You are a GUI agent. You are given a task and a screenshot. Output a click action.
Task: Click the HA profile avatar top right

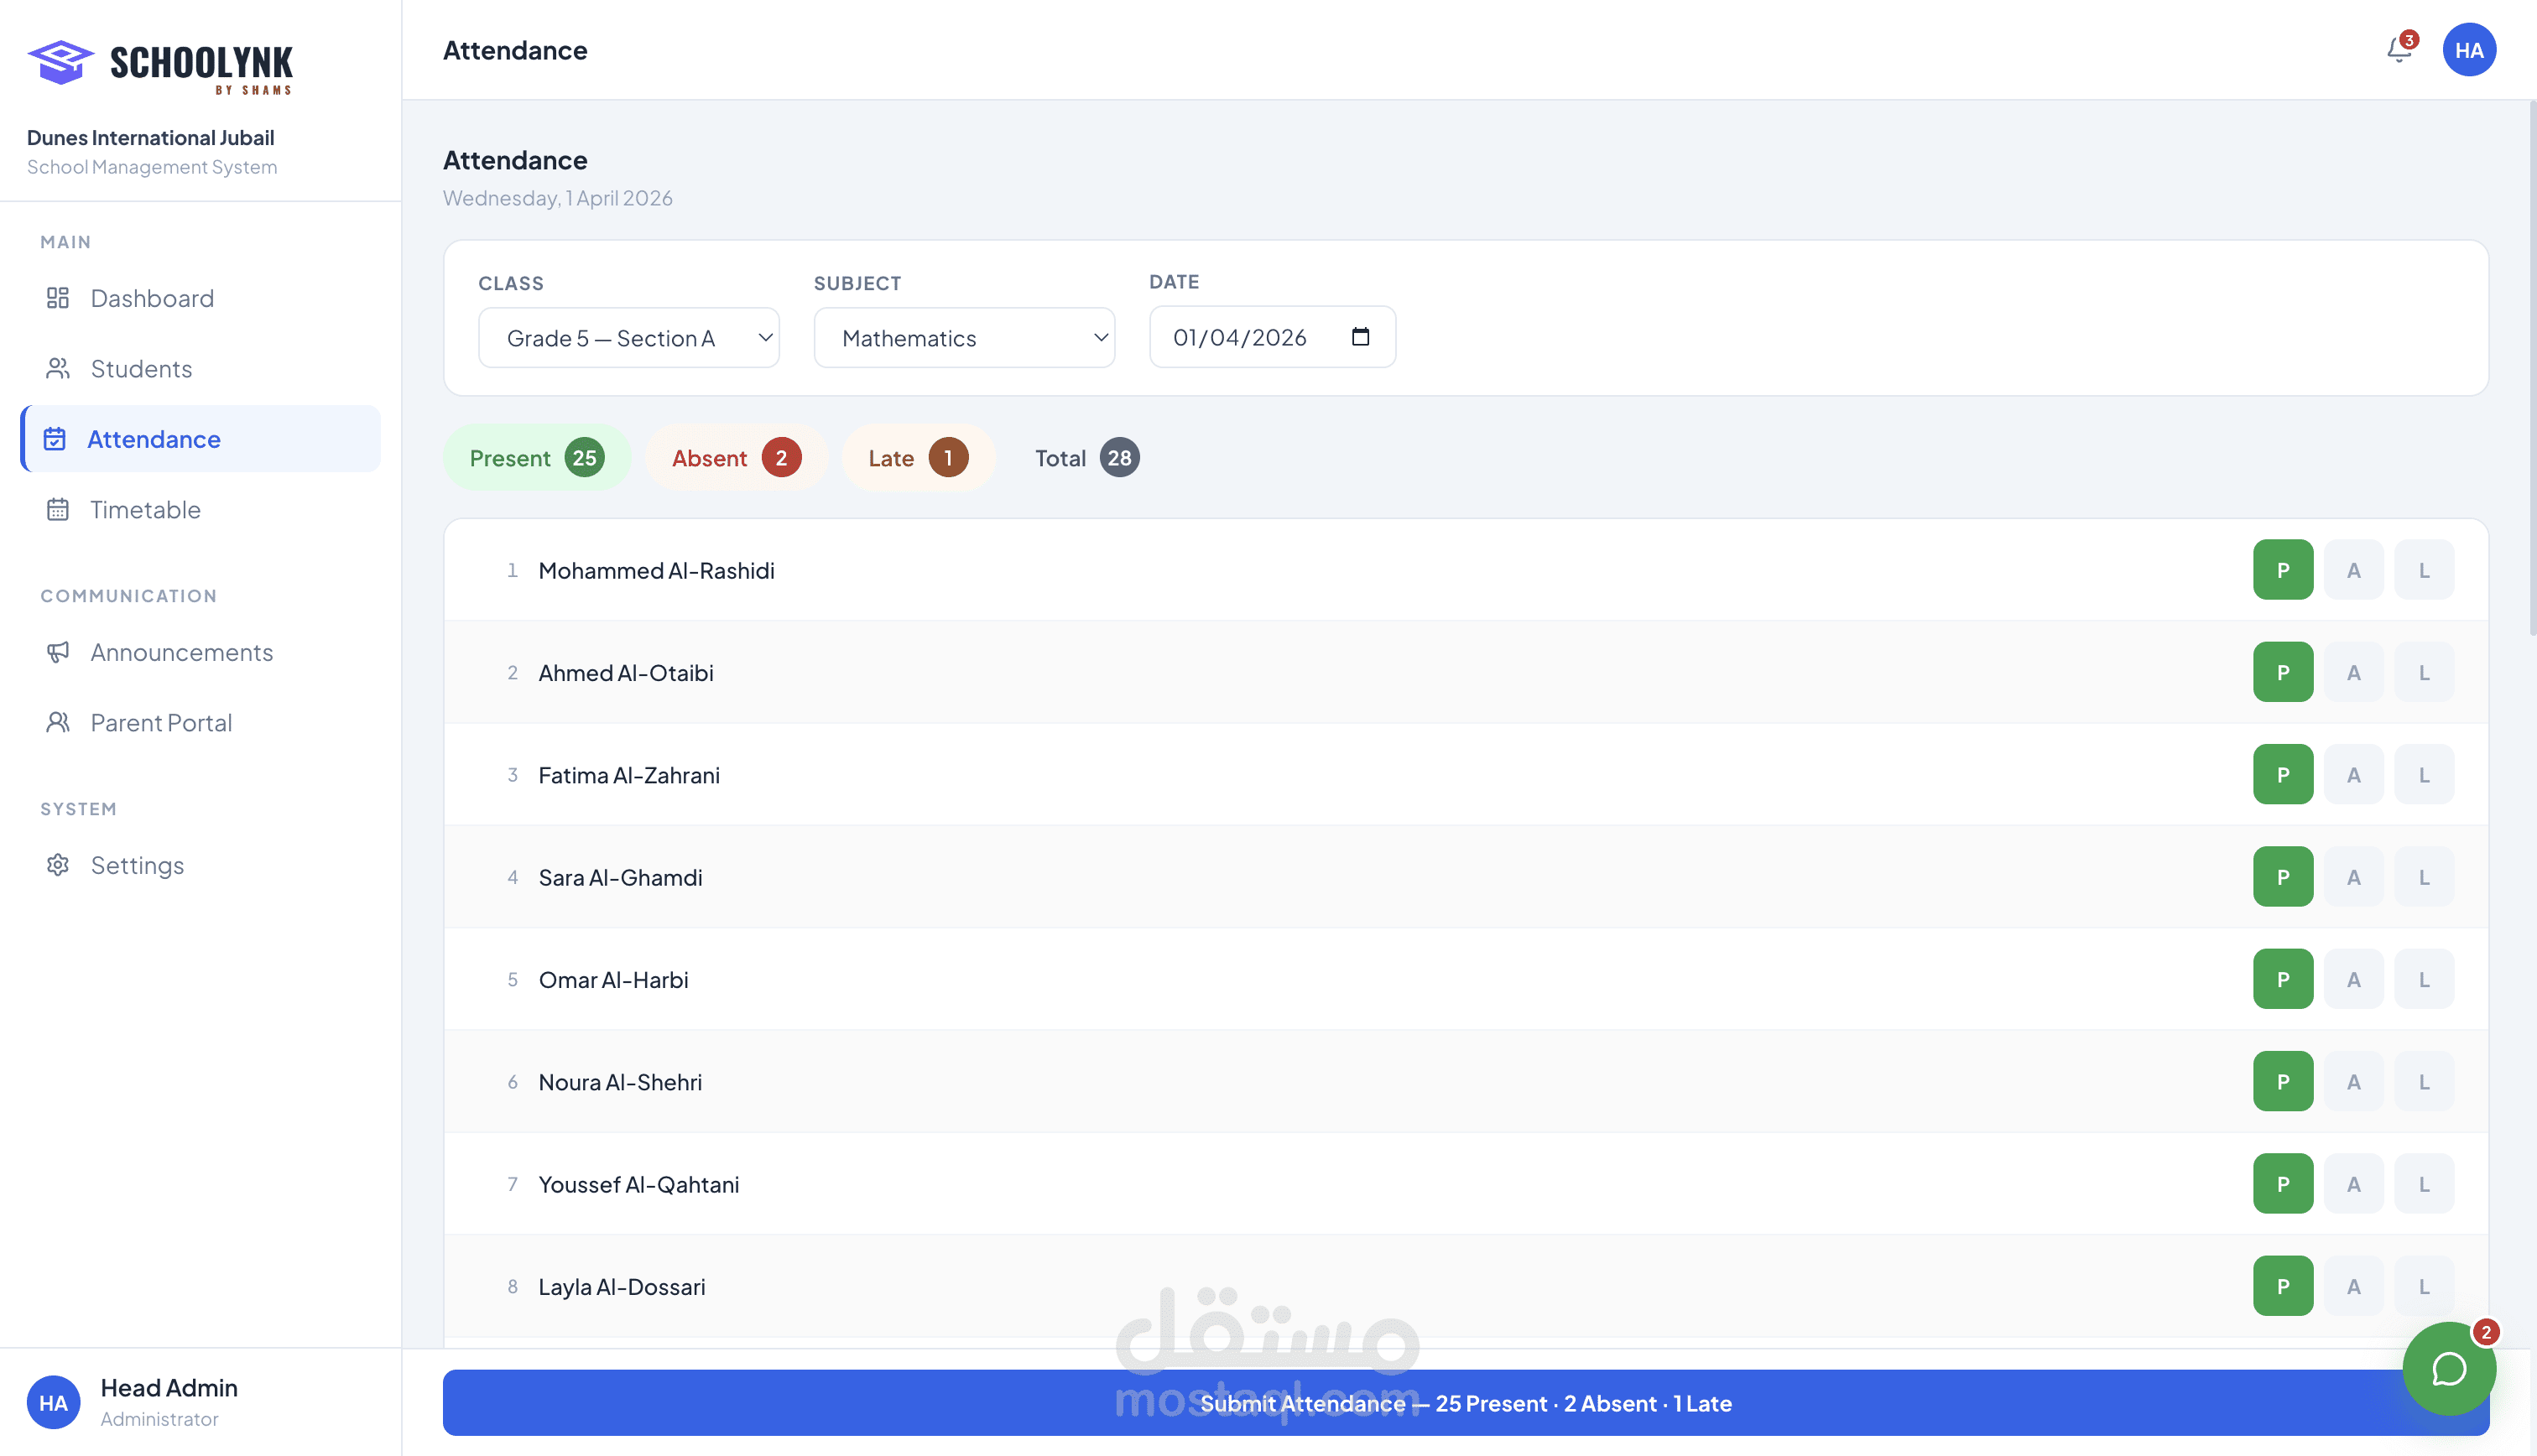pyautogui.click(x=2468, y=50)
